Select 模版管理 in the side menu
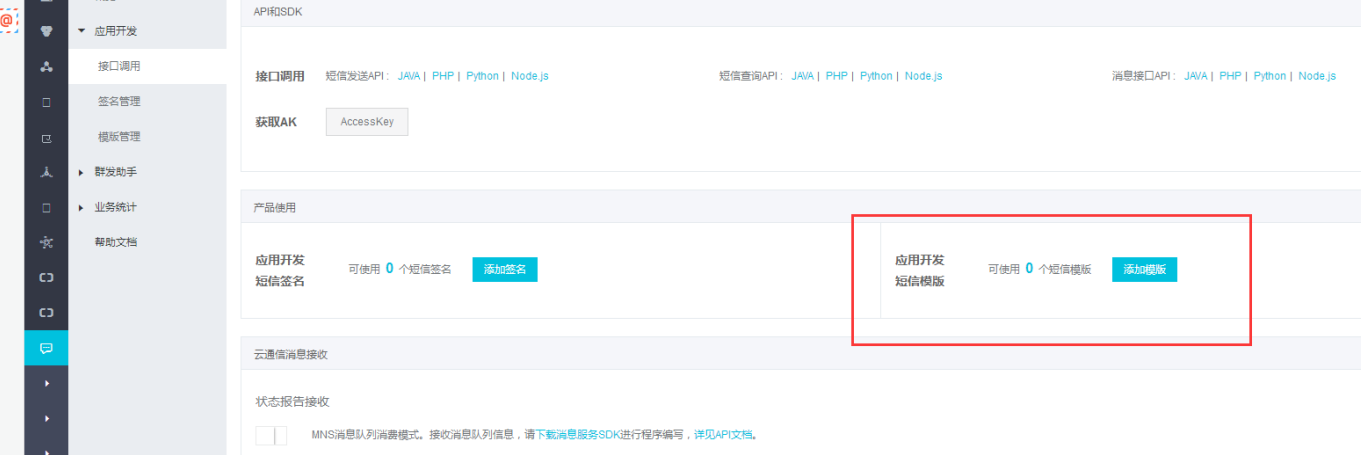1361x455 pixels. coord(119,137)
